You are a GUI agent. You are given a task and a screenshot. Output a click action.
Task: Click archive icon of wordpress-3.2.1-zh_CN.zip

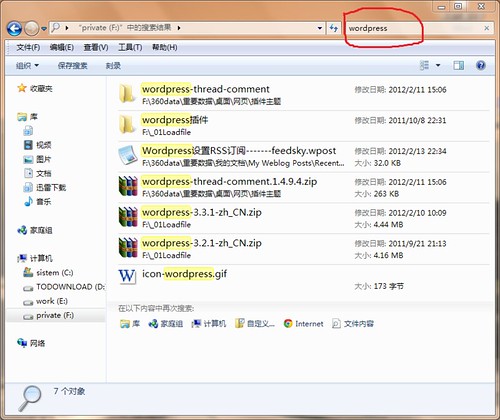(x=128, y=247)
